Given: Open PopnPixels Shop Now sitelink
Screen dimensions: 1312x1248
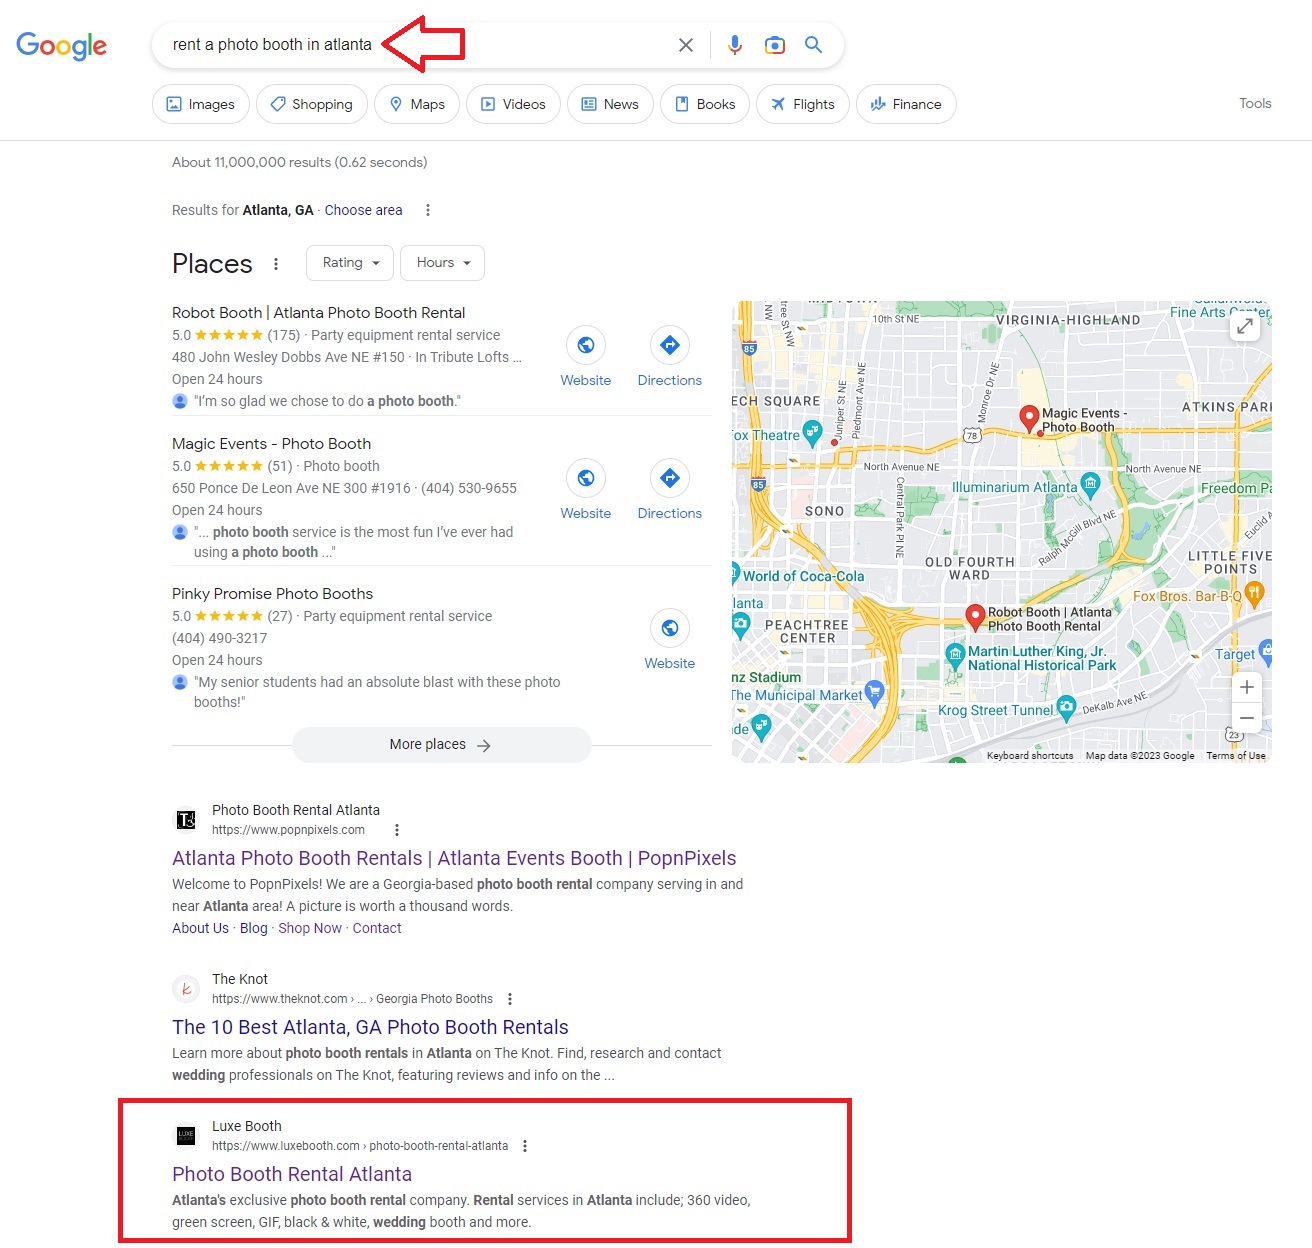Looking at the screenshot, I should (x=310, y=928).
